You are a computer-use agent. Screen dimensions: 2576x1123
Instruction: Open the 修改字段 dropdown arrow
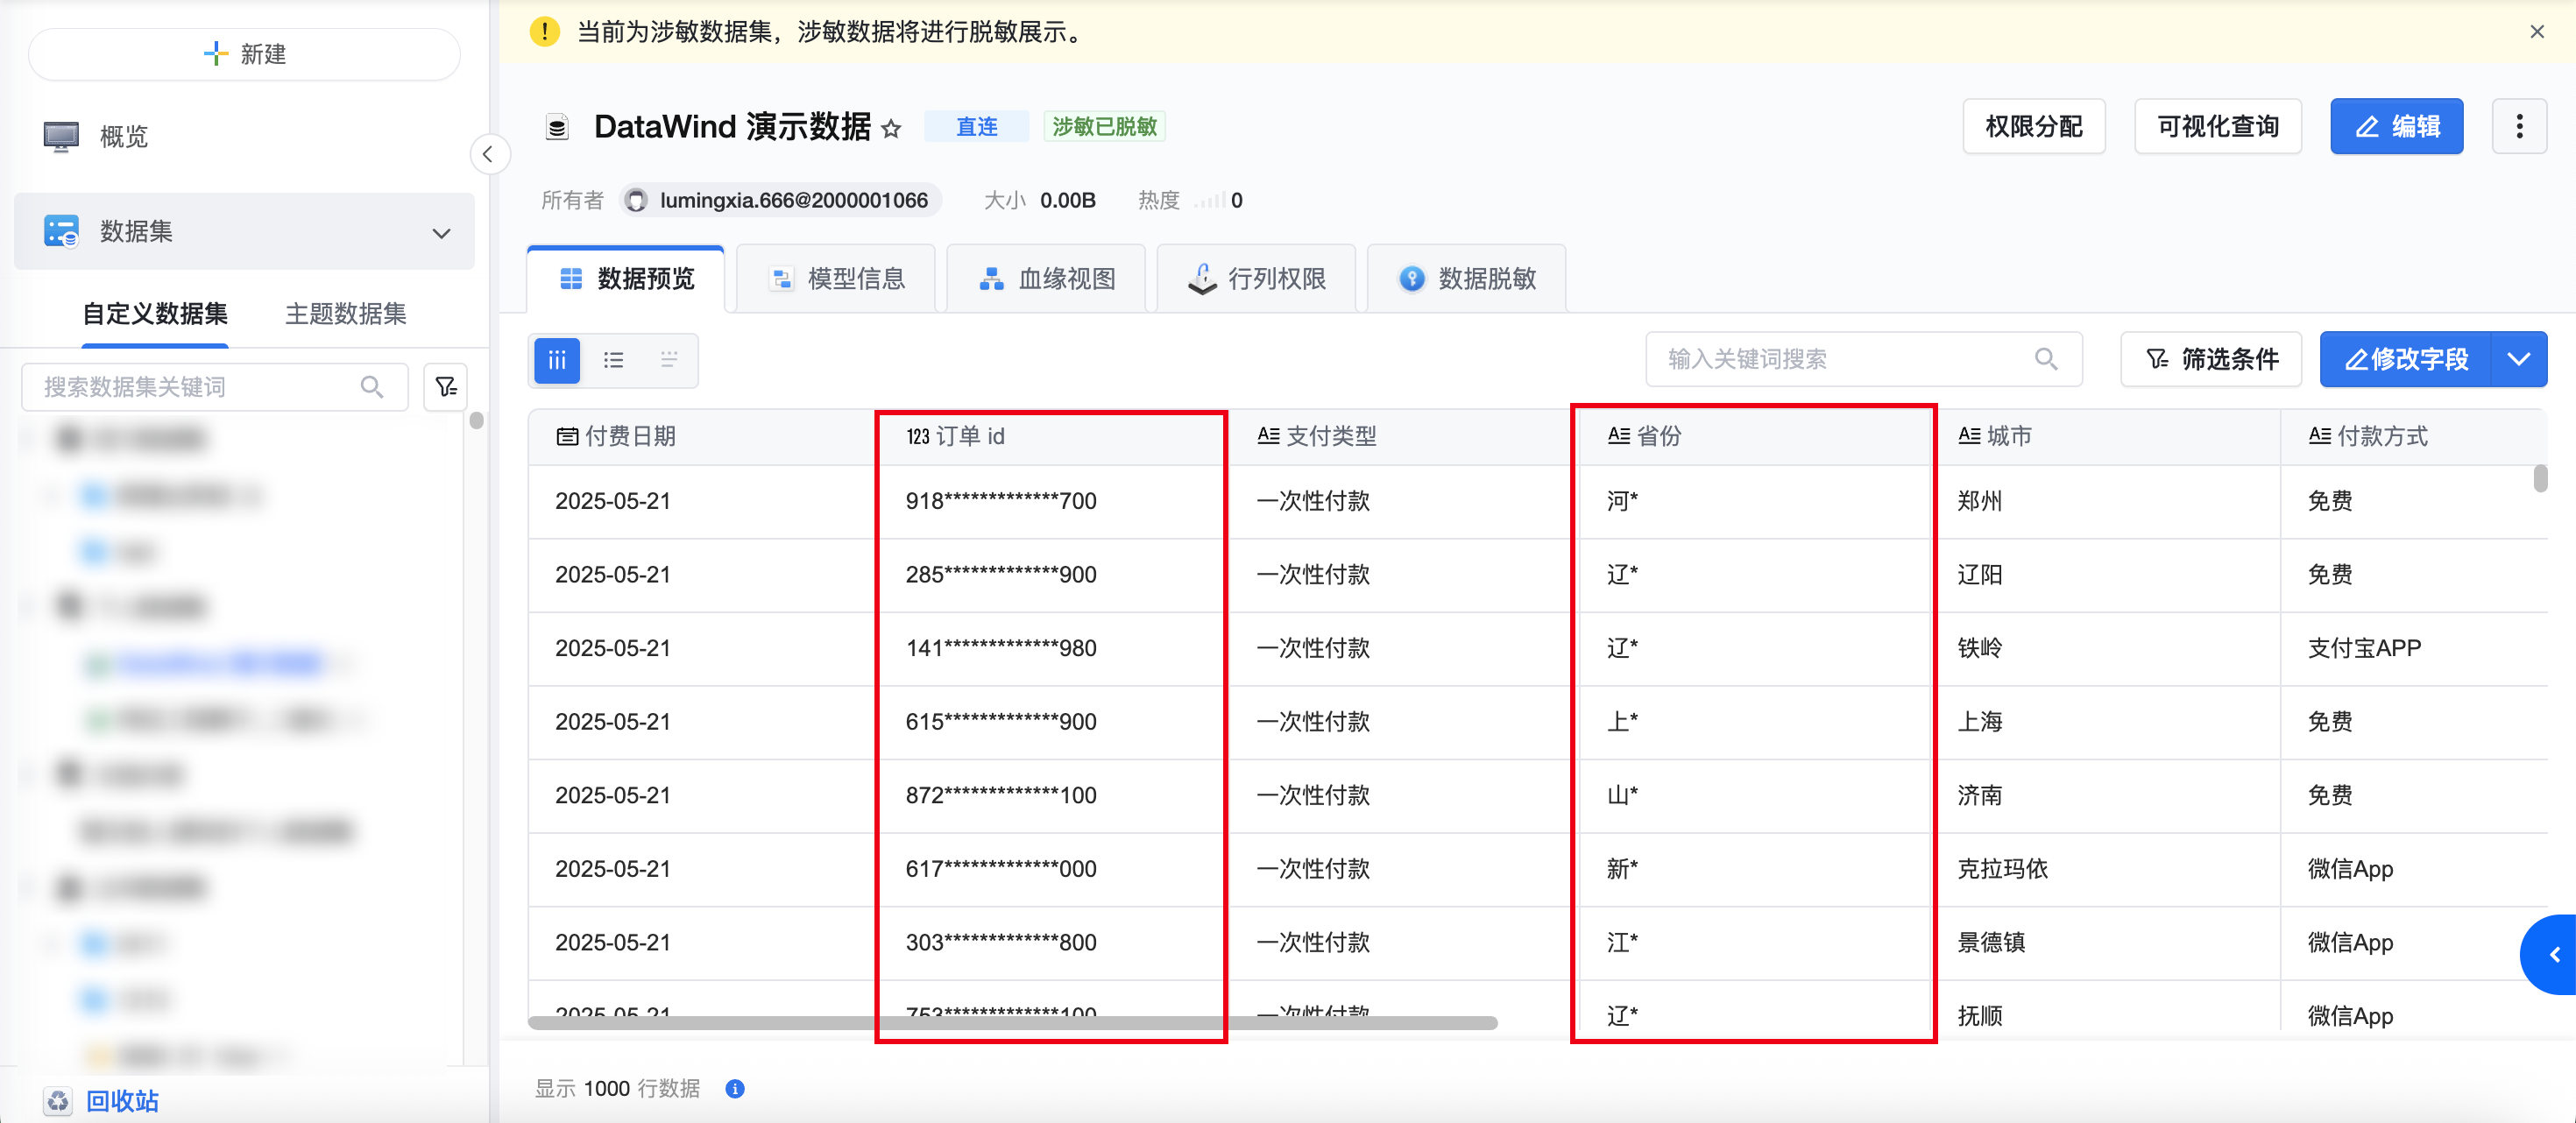[x=2518, y=359]
